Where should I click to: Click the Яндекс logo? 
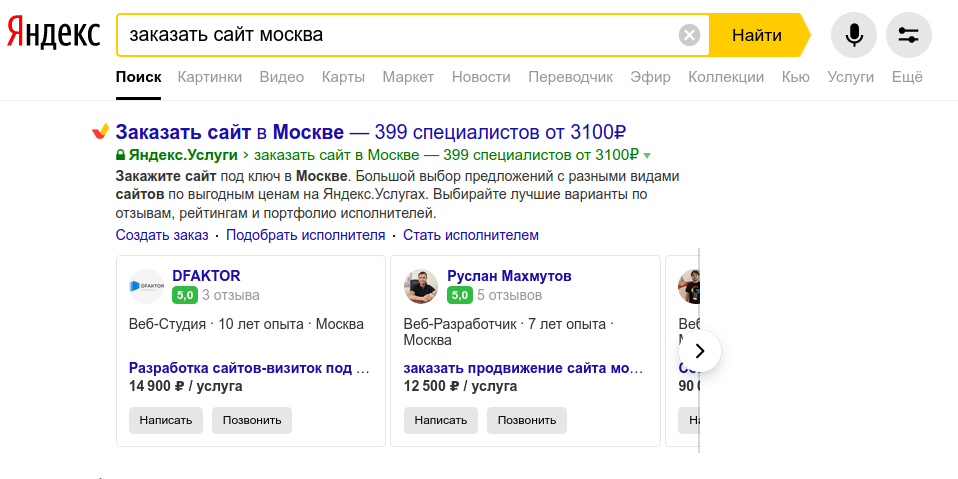53,33
